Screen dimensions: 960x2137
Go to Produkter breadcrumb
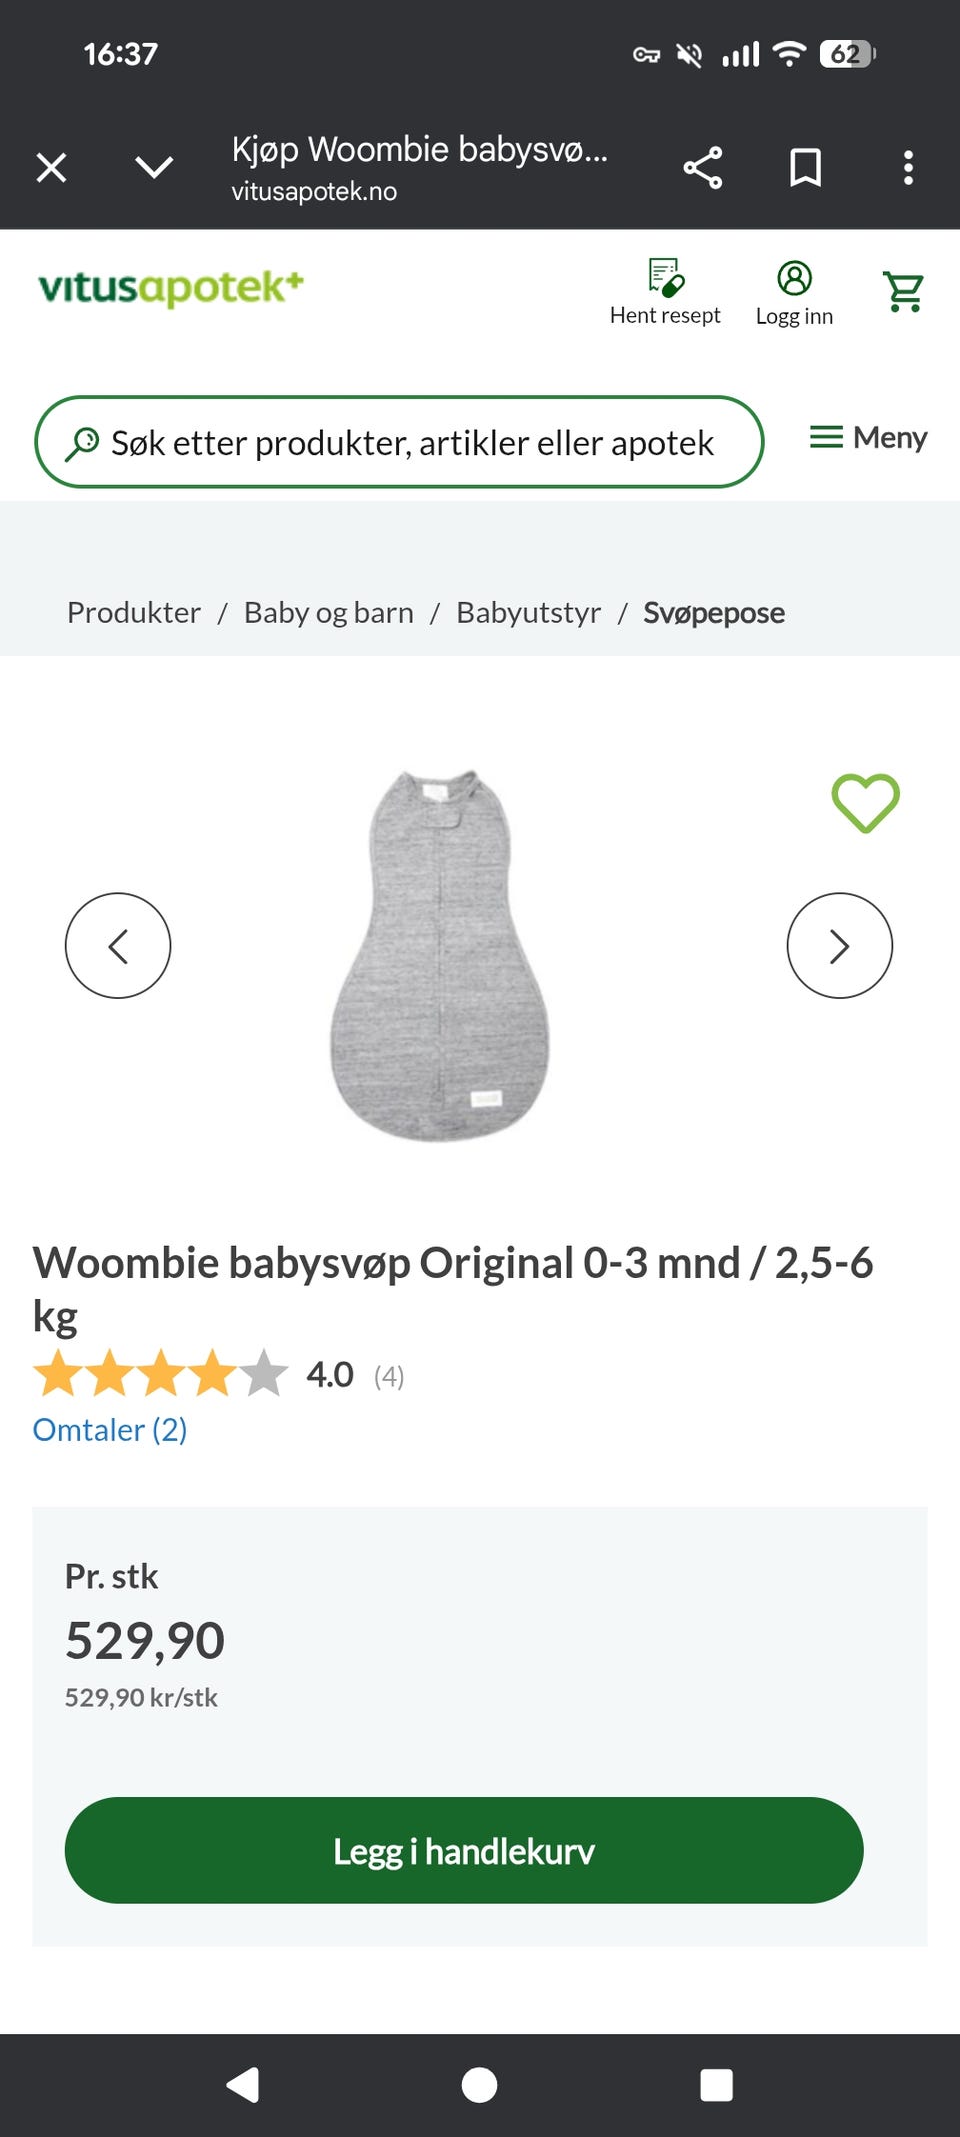click(134, 612)
